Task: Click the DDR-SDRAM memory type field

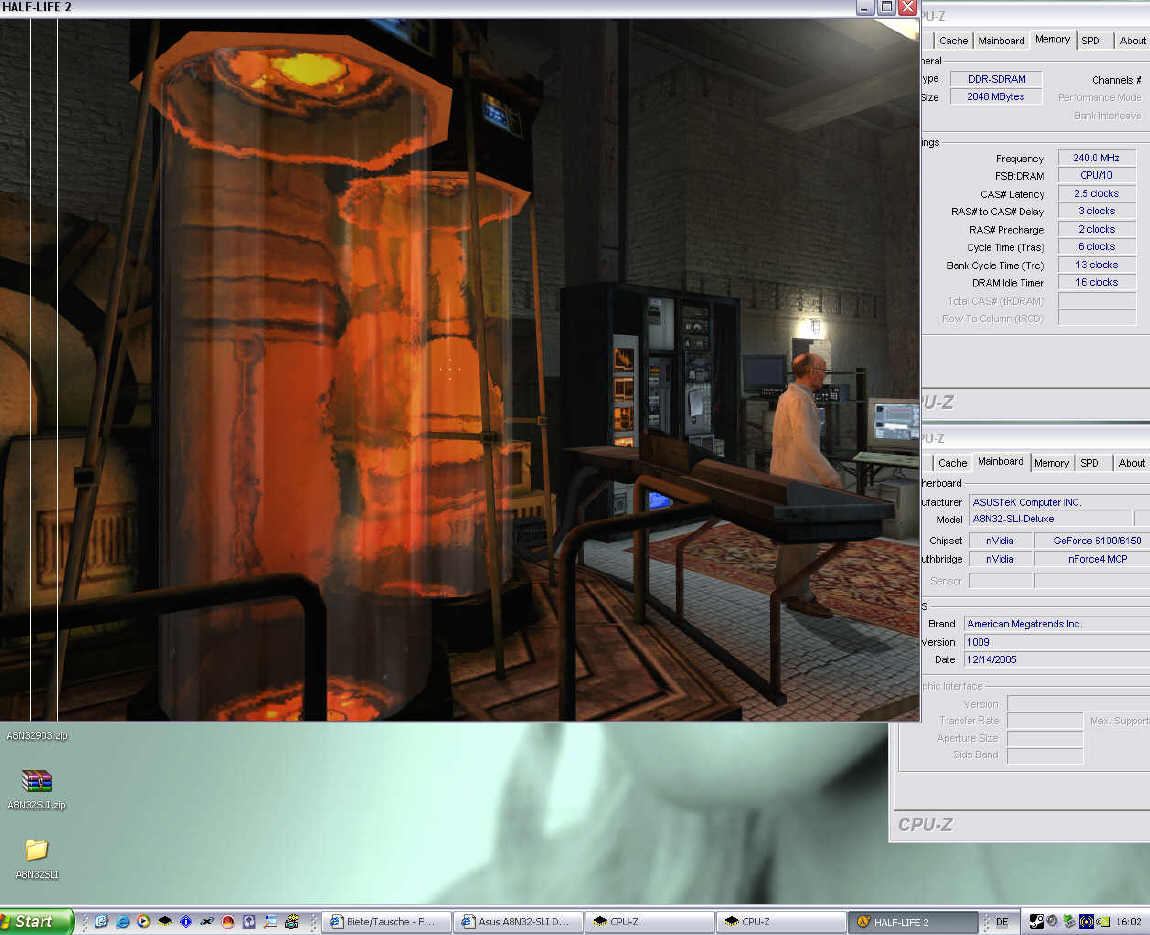Action: [996, 78]
